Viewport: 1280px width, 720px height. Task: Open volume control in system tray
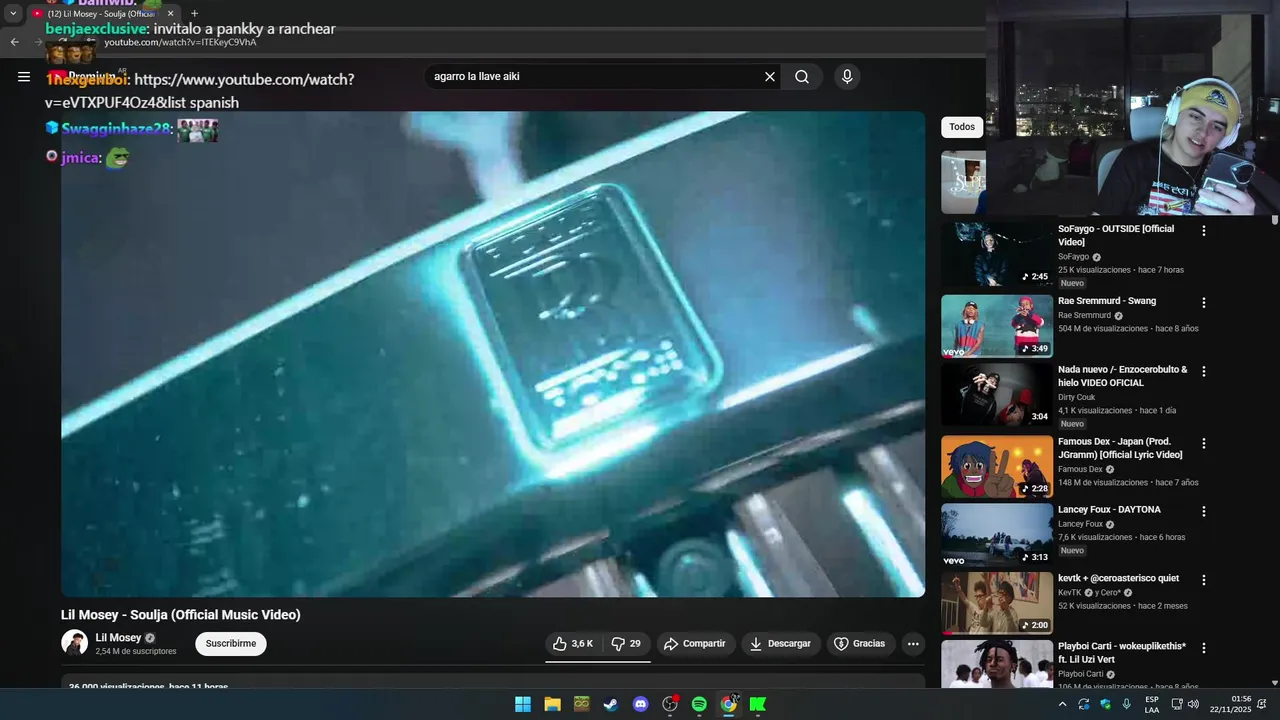coord(1193,704)
